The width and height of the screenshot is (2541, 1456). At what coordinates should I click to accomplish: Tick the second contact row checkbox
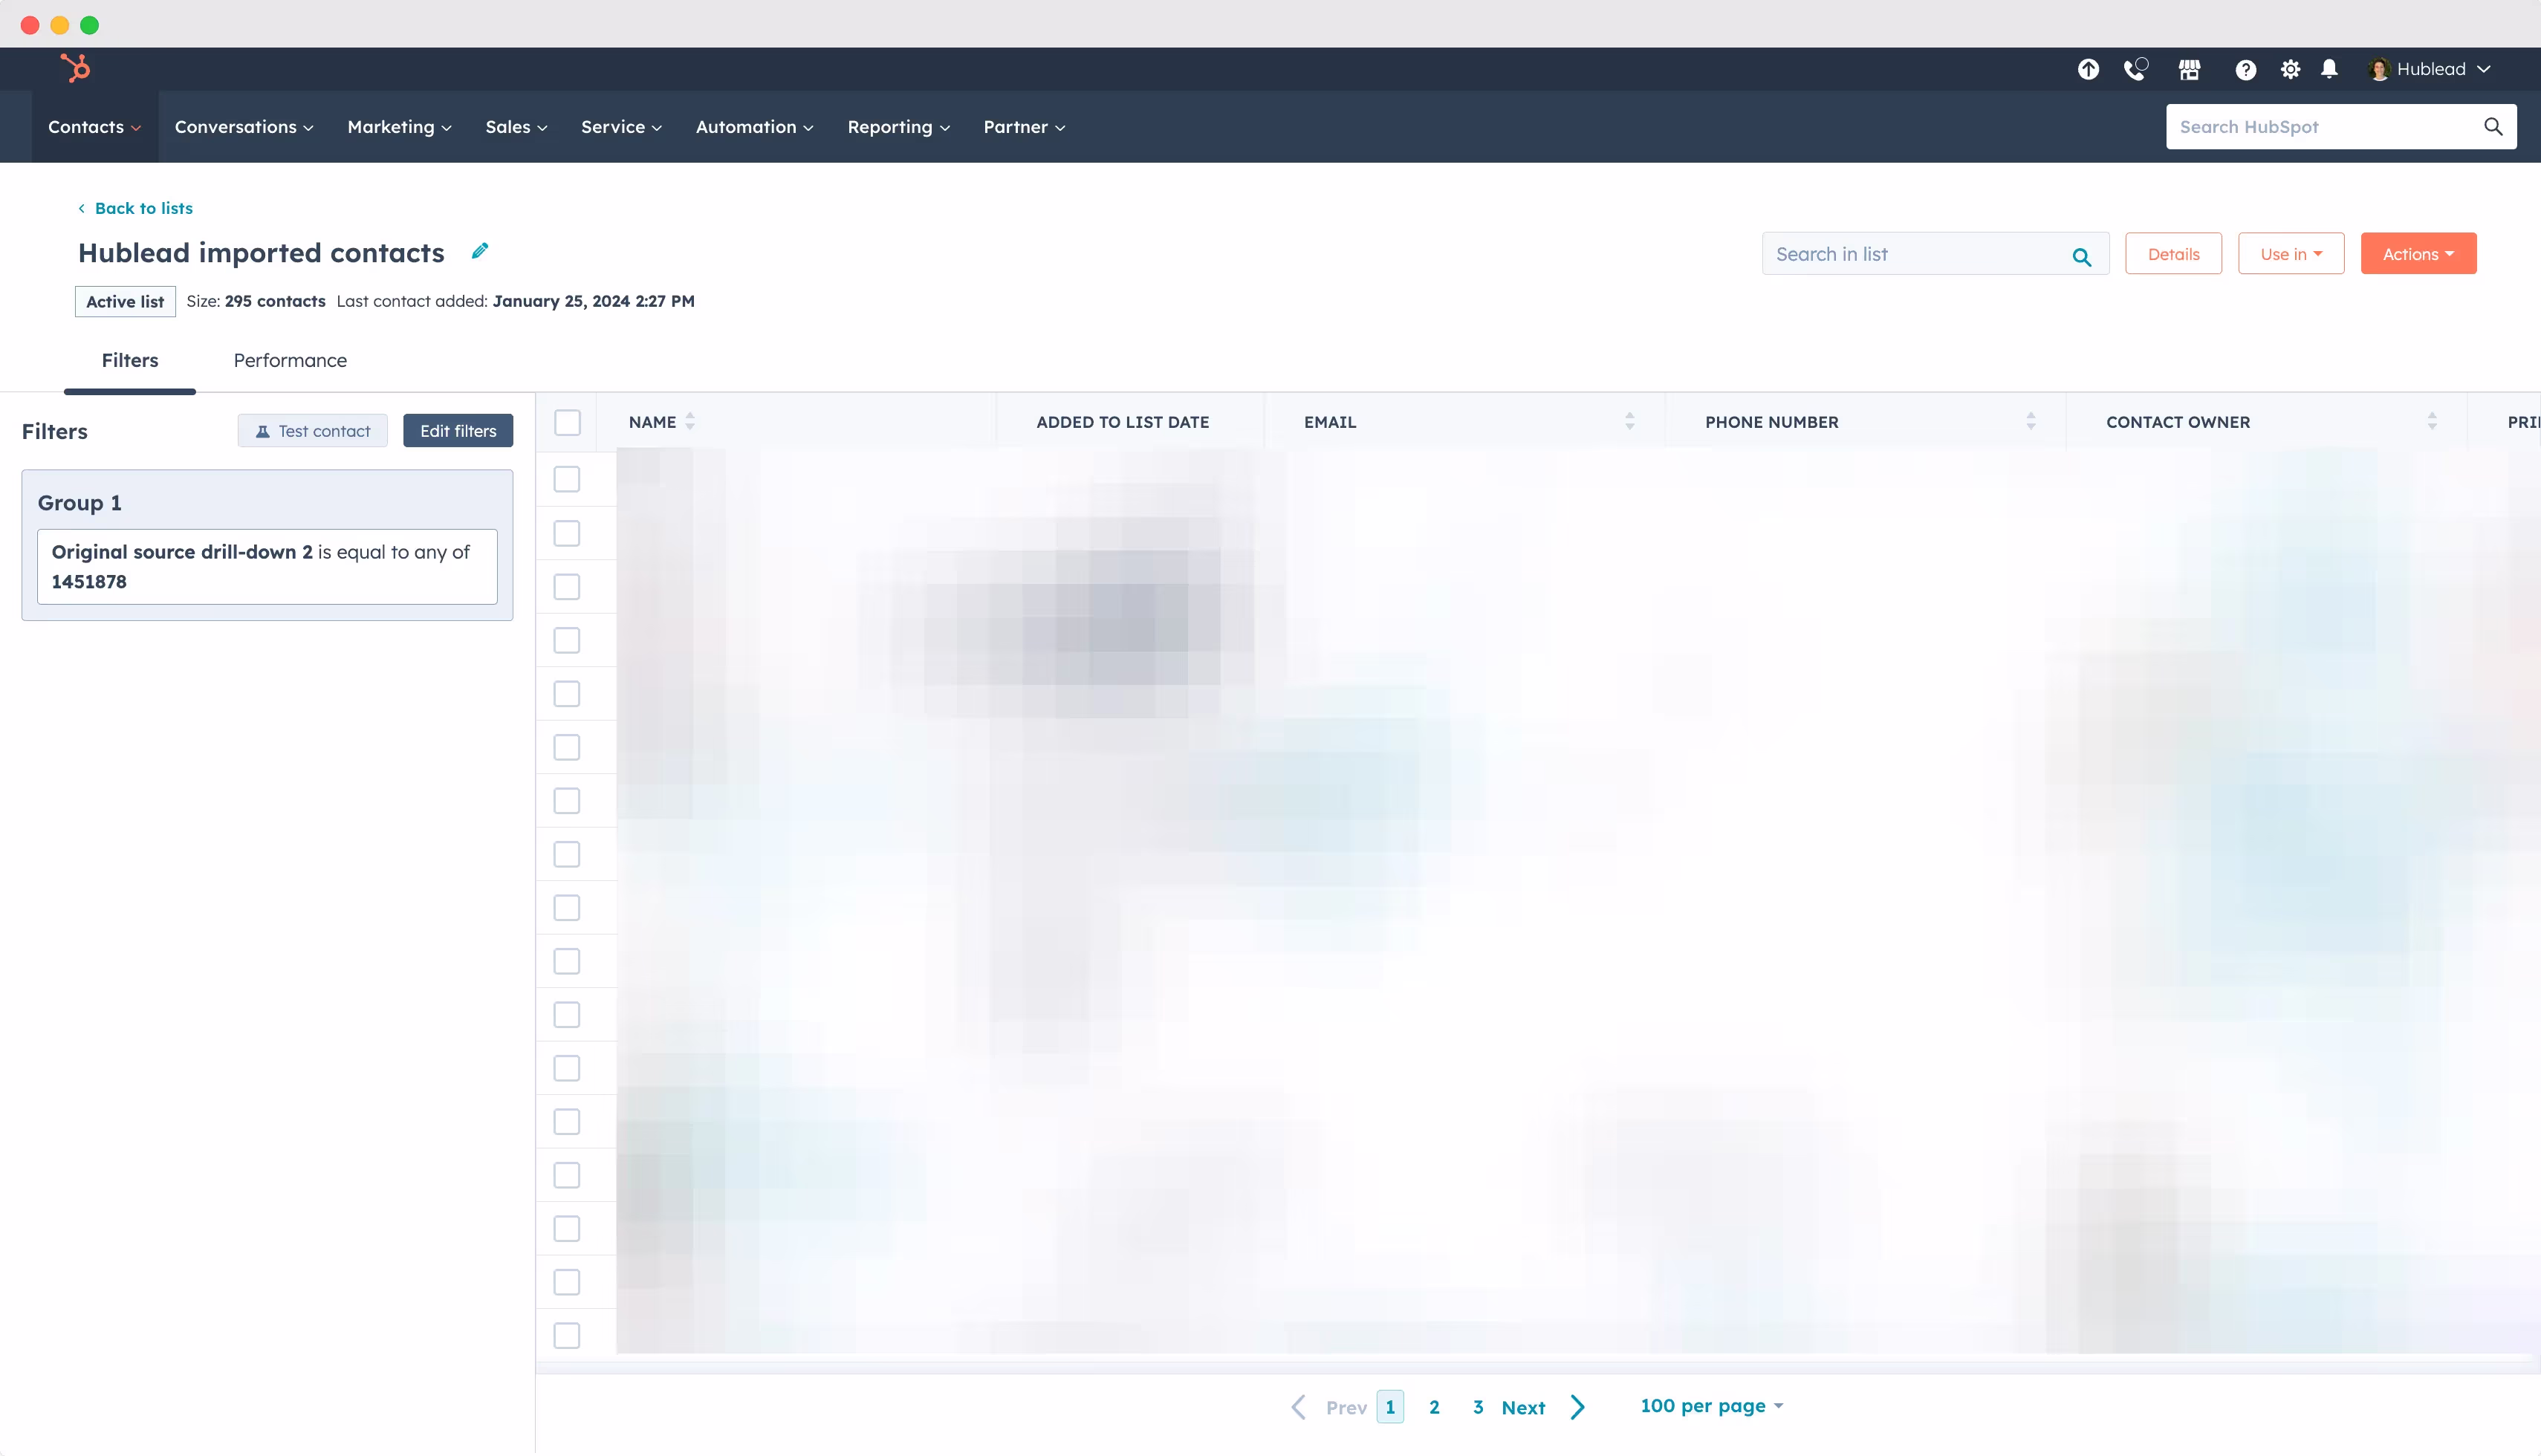point(567,533)
